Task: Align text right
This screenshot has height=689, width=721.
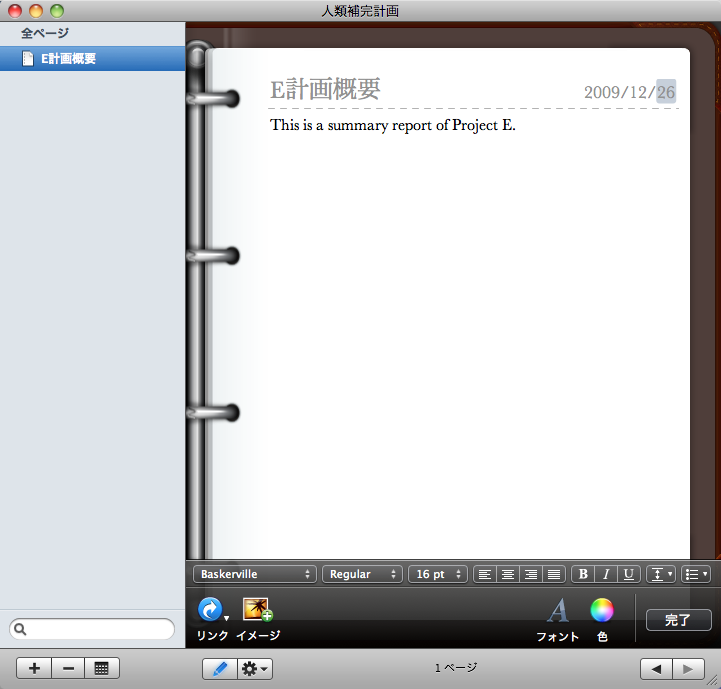Action: [531, 574]
